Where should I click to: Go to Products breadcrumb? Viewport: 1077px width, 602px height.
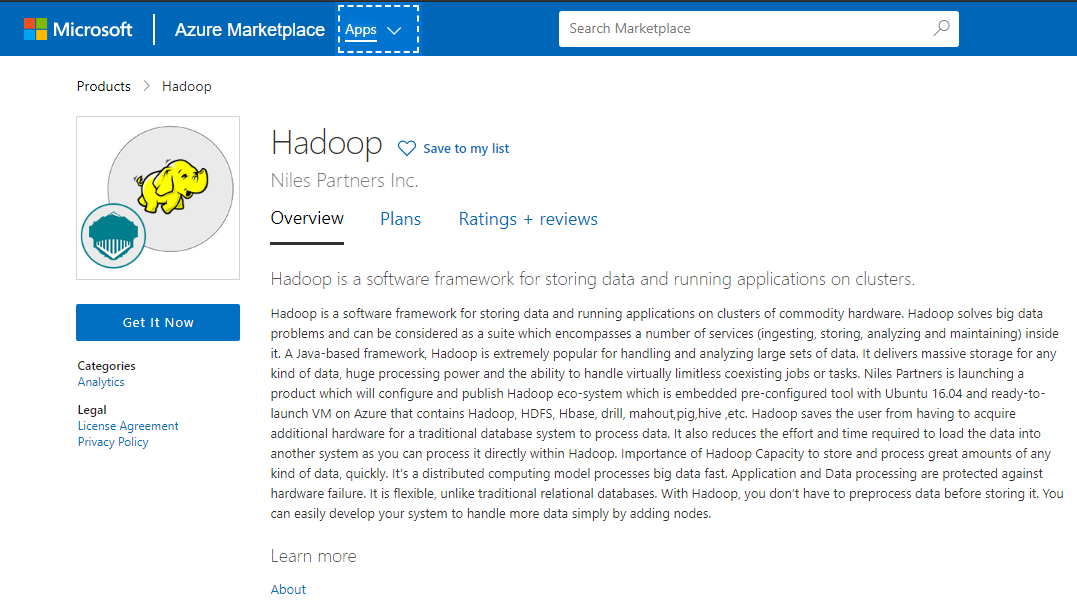[104, 86]
